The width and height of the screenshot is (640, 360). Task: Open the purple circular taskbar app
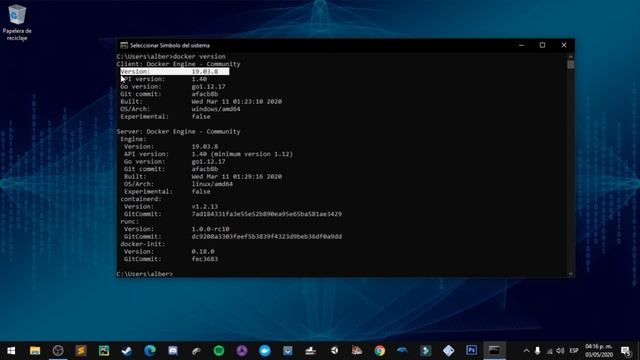point(242,351)
